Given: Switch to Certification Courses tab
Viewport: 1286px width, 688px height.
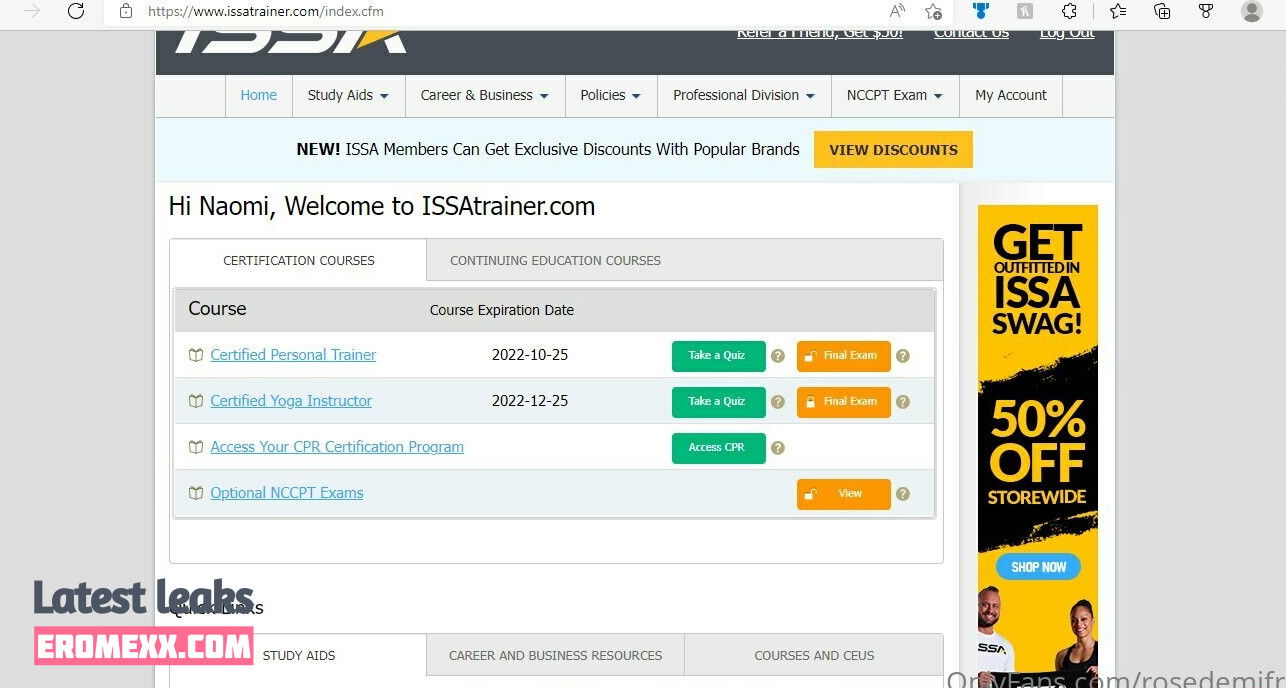Looking at the screenshot, I should pos(298,260).
